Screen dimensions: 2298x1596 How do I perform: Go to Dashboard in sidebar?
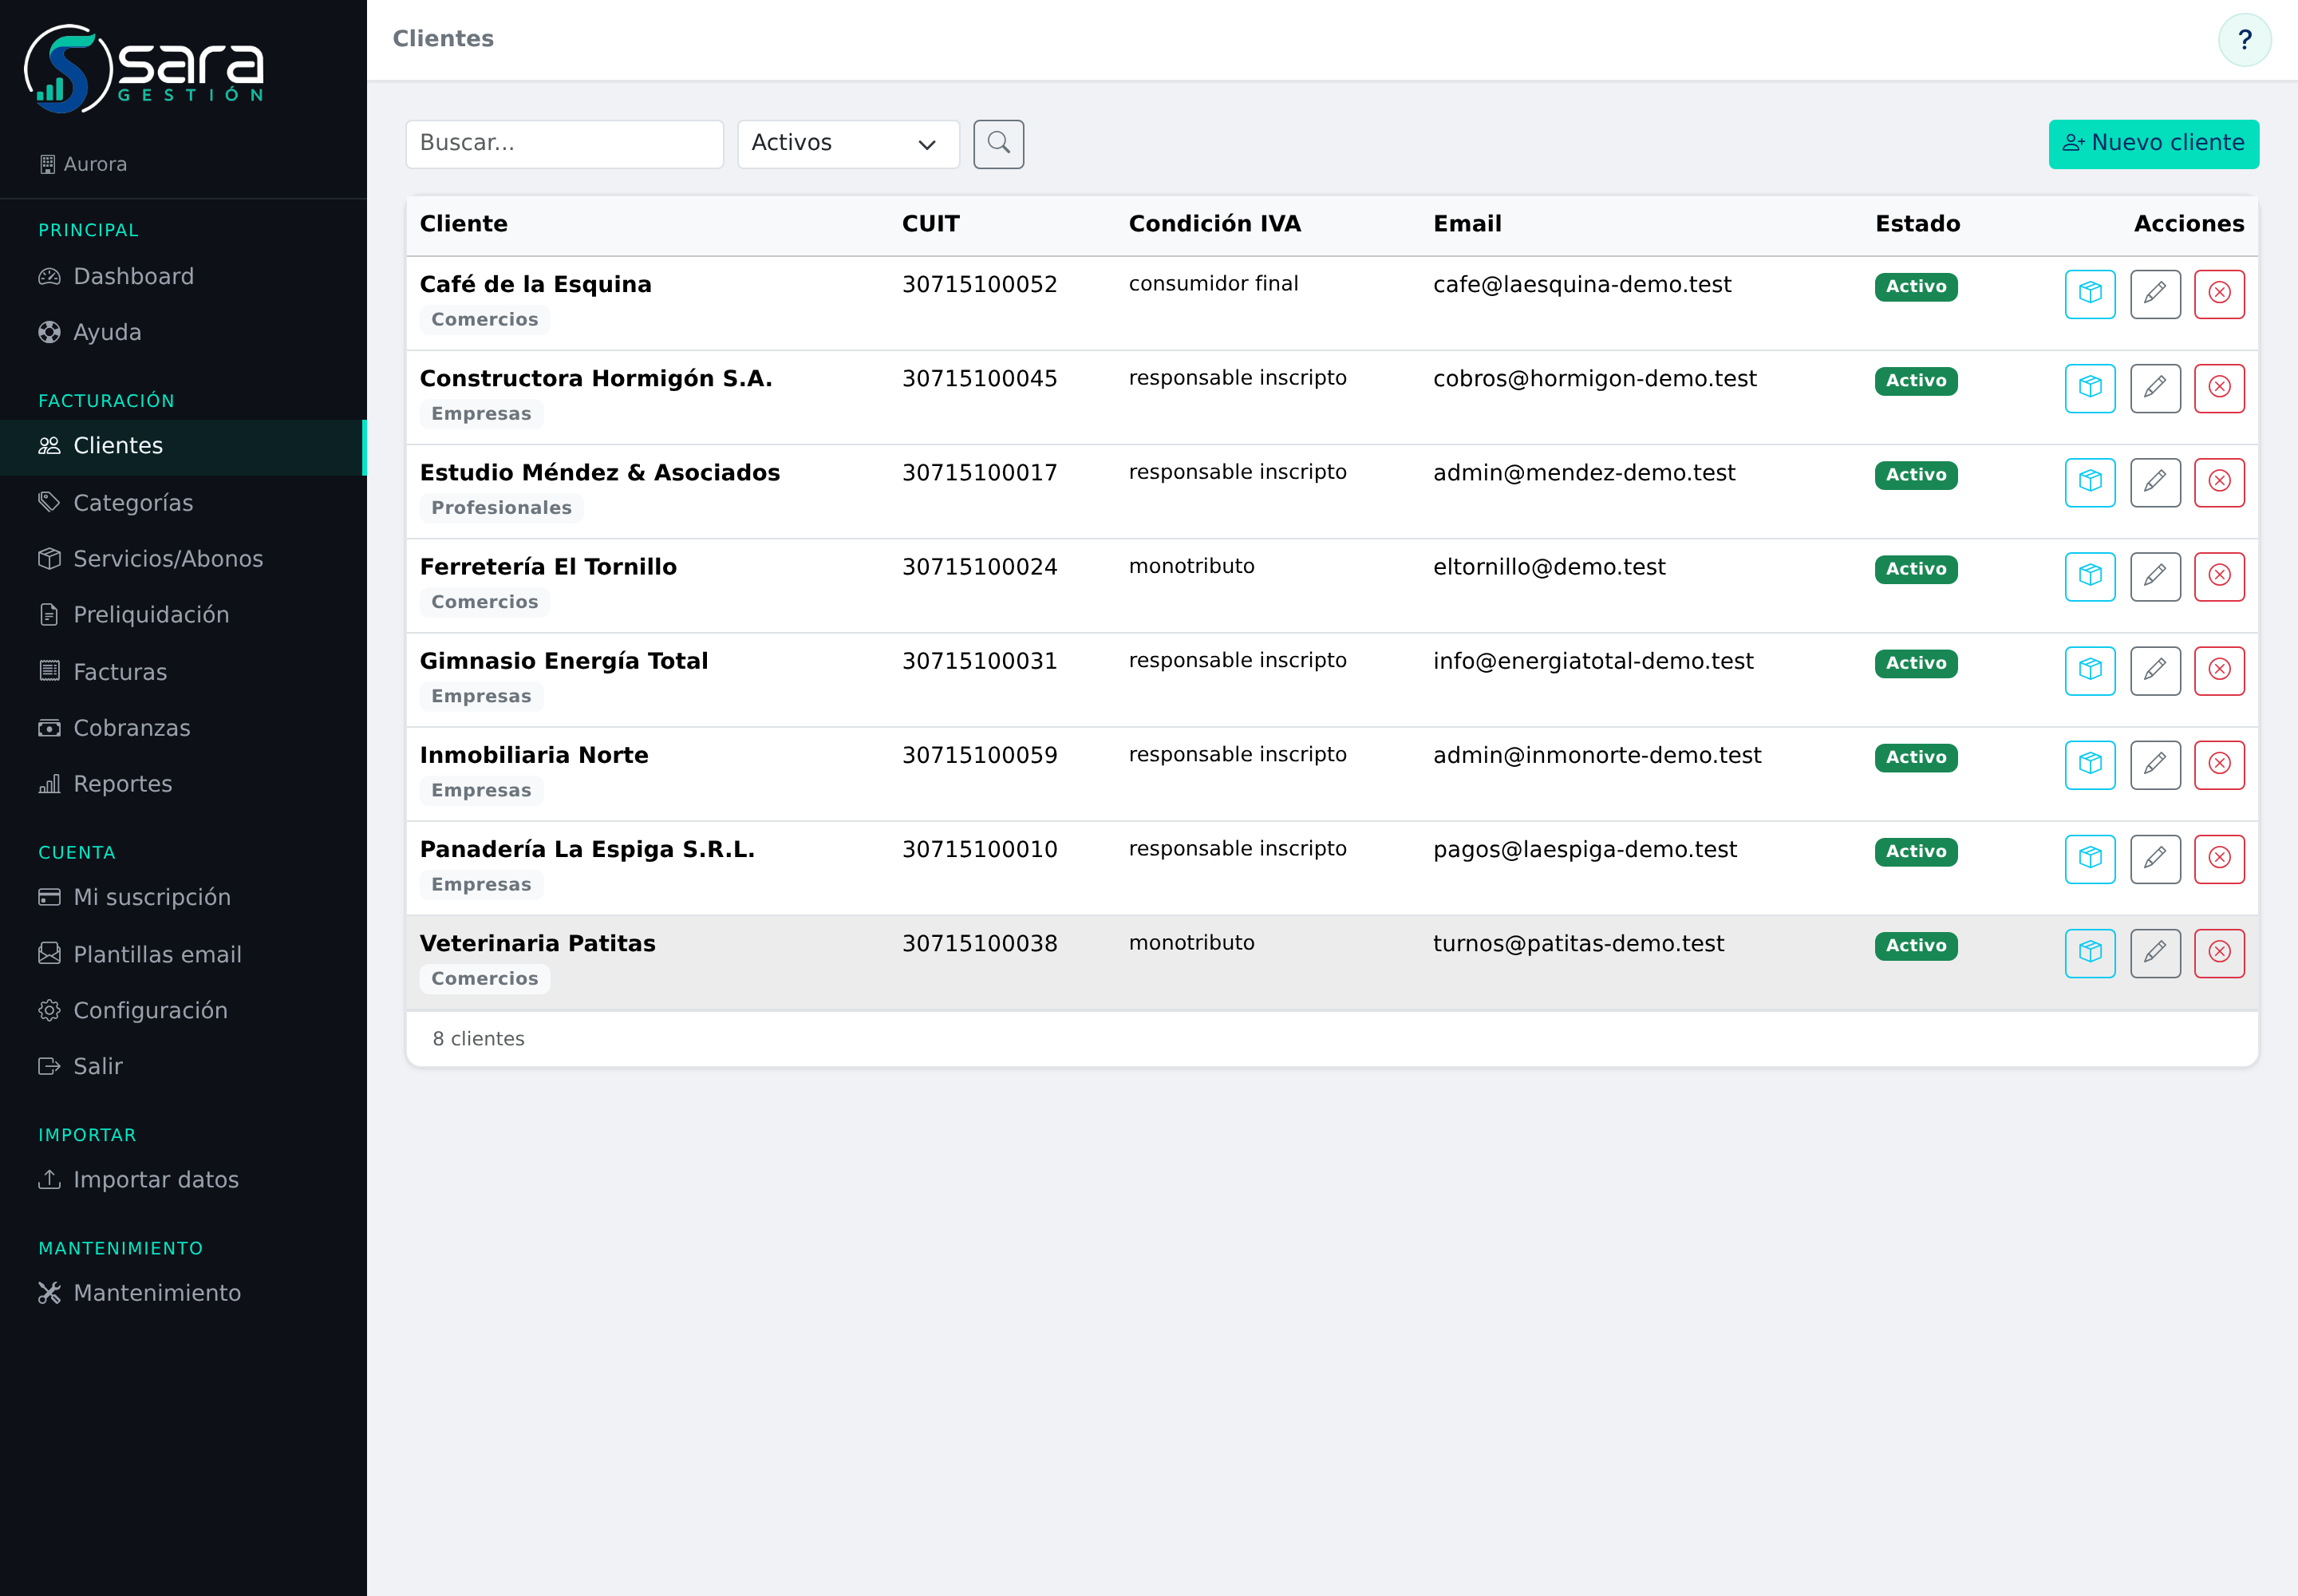tap(183, 277)
